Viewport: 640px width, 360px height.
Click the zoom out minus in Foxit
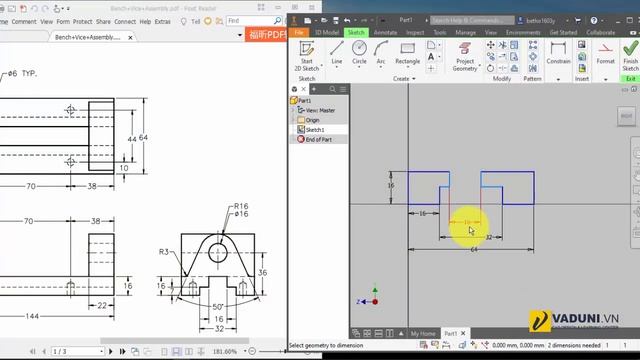pyautogui.click(x=252, y=351)
